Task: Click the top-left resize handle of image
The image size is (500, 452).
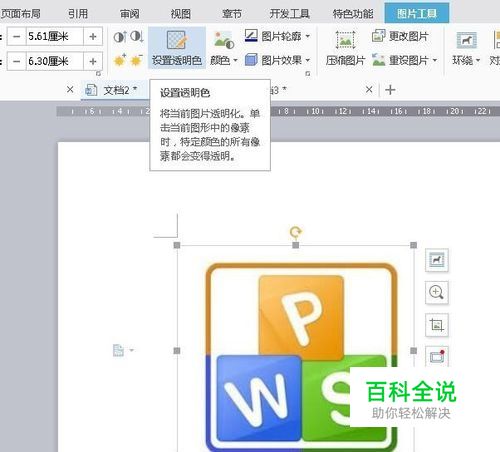Action: 177,245
